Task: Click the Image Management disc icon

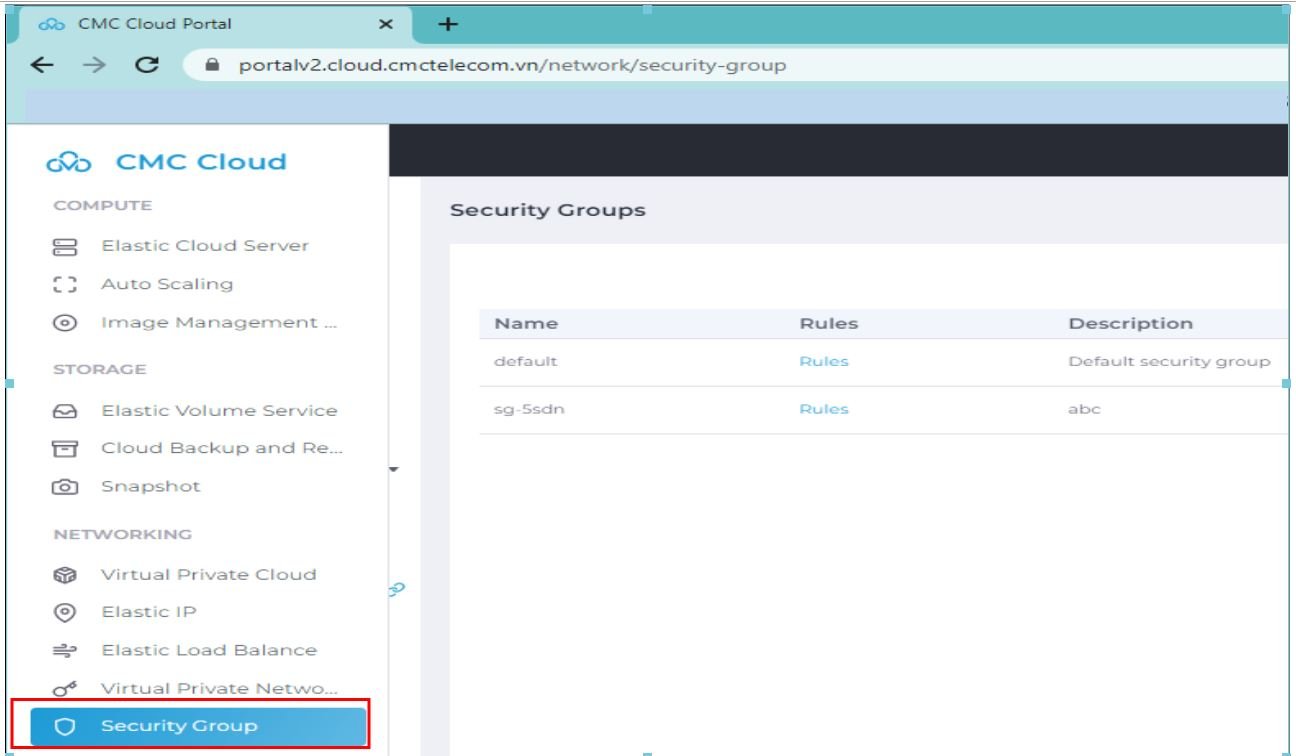Action: pyautogui.click(x=65, y=323)
